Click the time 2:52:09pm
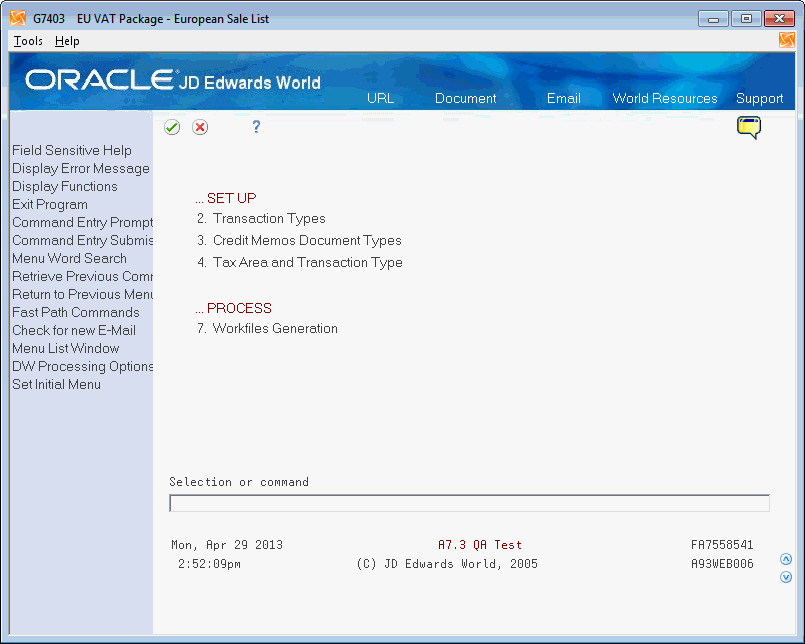The width and height of the screenshot is (805, 644). pyautogui.click(x=209, y=564)
